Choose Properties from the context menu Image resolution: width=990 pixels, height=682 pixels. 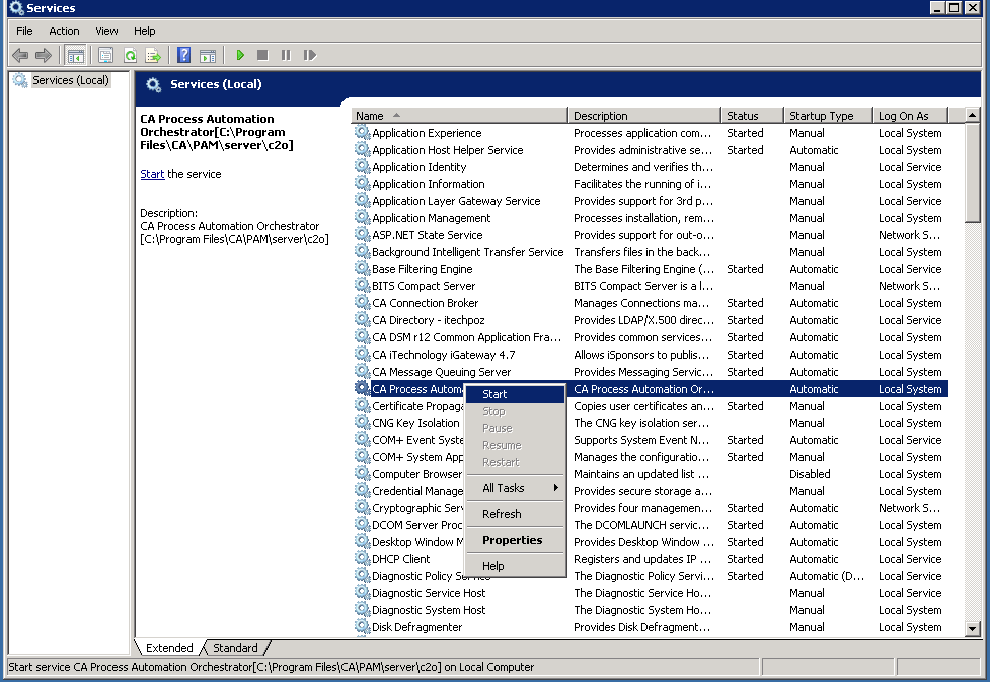click(x=512, y=540)
